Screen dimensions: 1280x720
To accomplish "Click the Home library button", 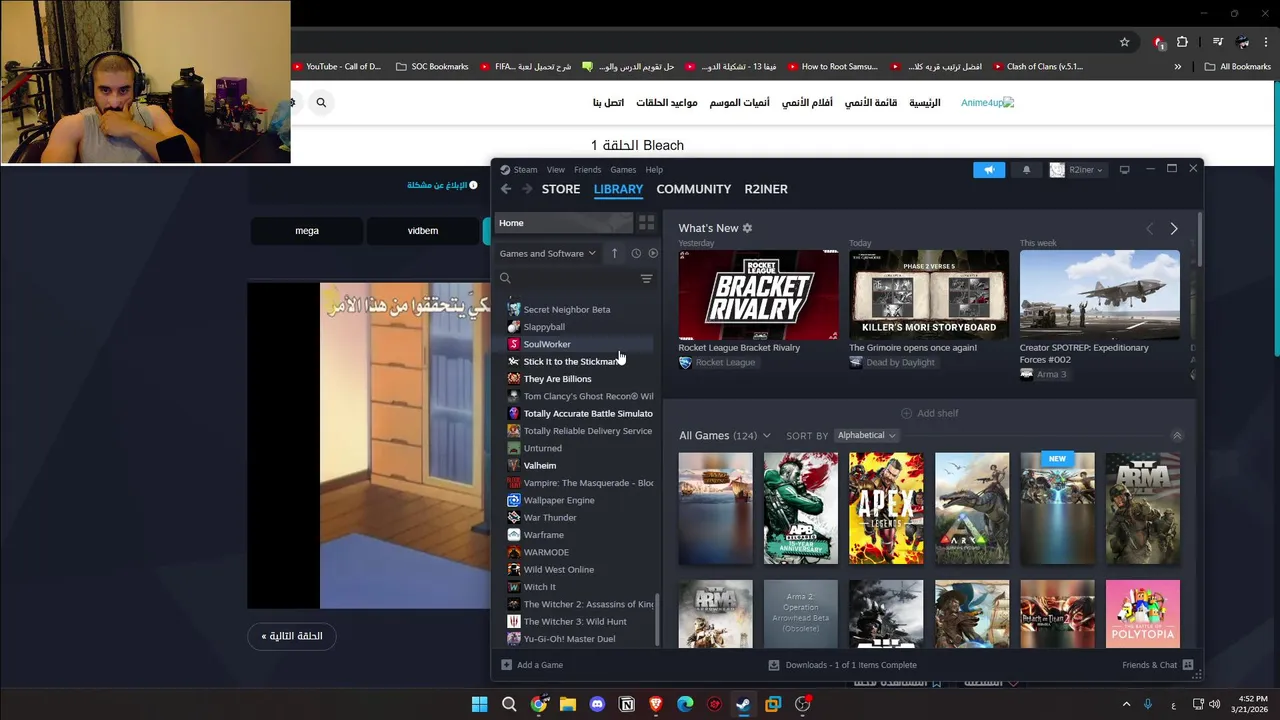I will (564, 223).
